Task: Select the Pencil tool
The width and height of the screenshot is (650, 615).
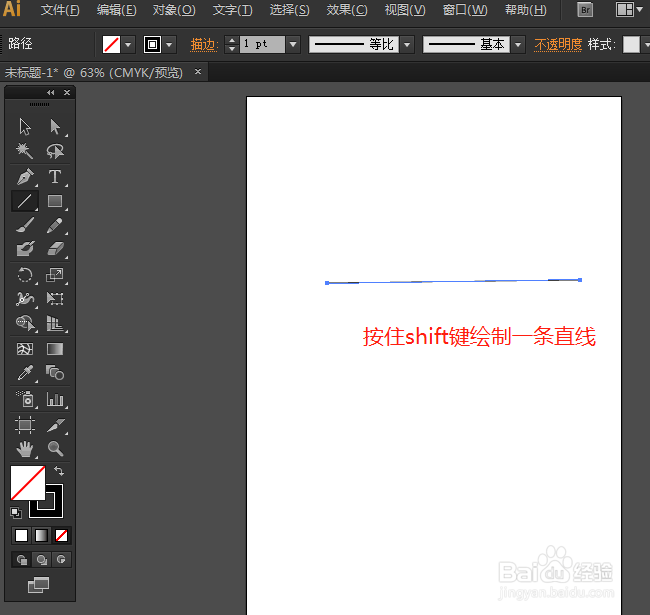Action: [55, 225]
